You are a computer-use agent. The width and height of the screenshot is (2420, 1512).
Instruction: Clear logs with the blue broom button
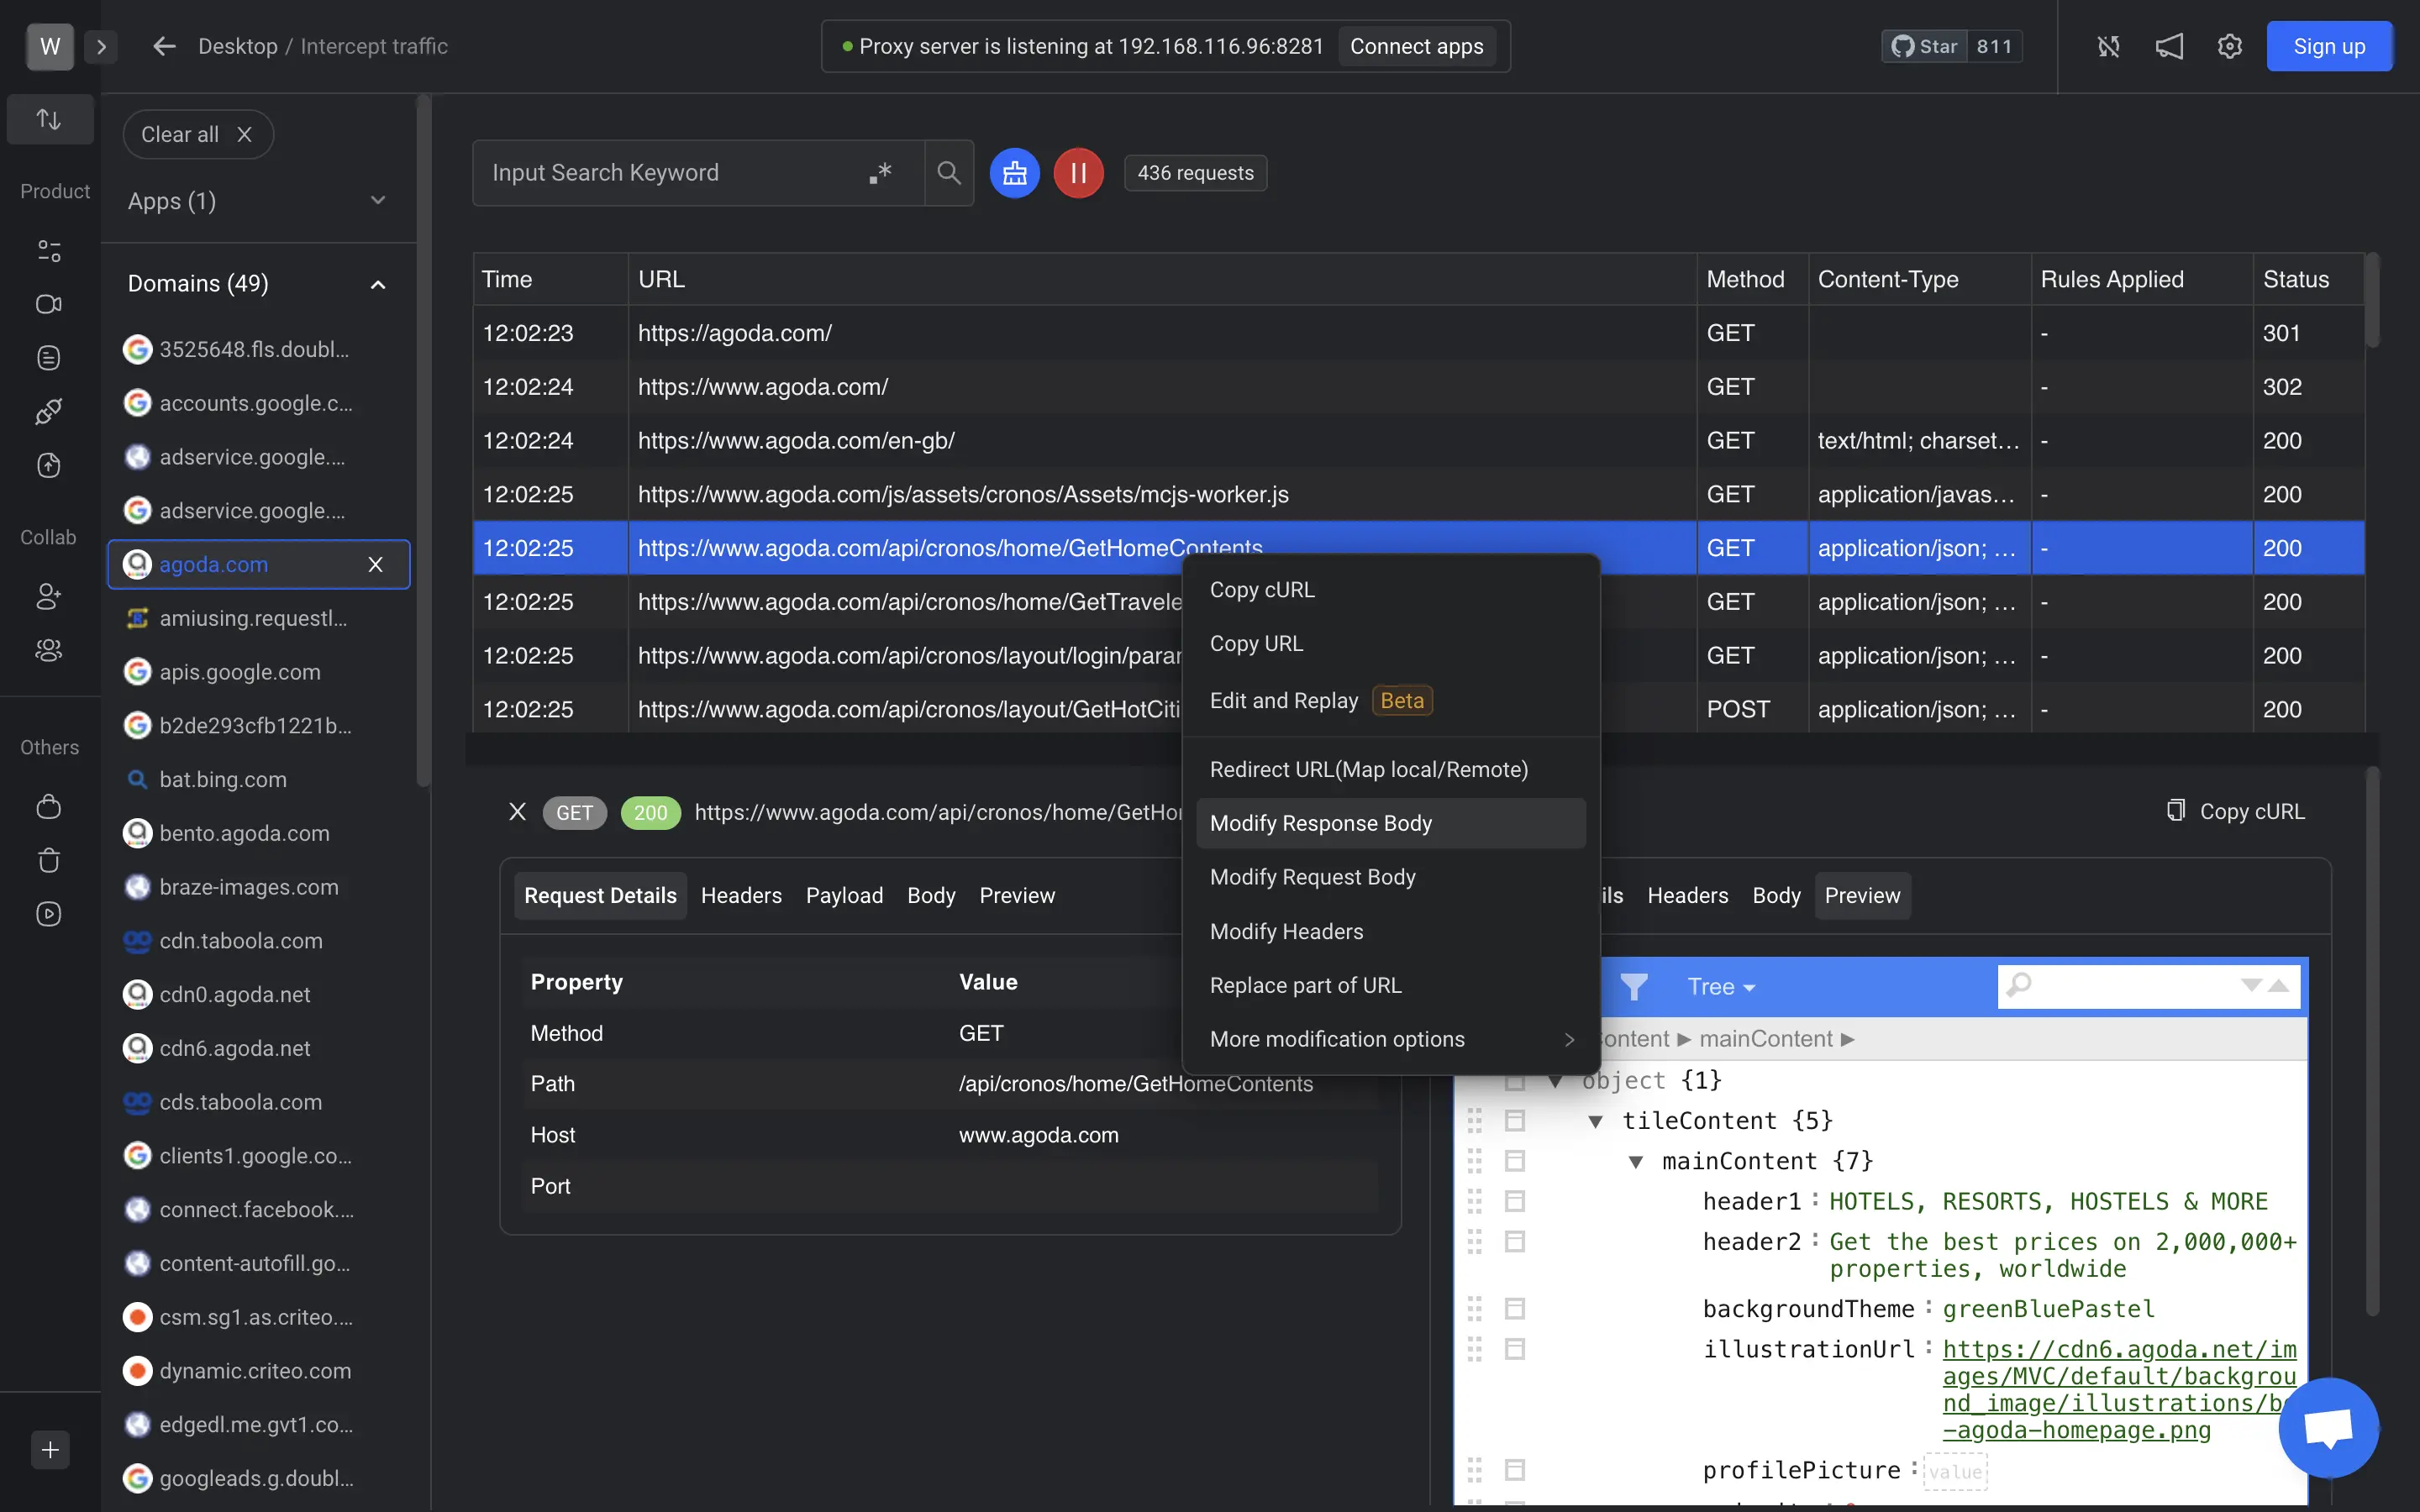click(1015, 173)
